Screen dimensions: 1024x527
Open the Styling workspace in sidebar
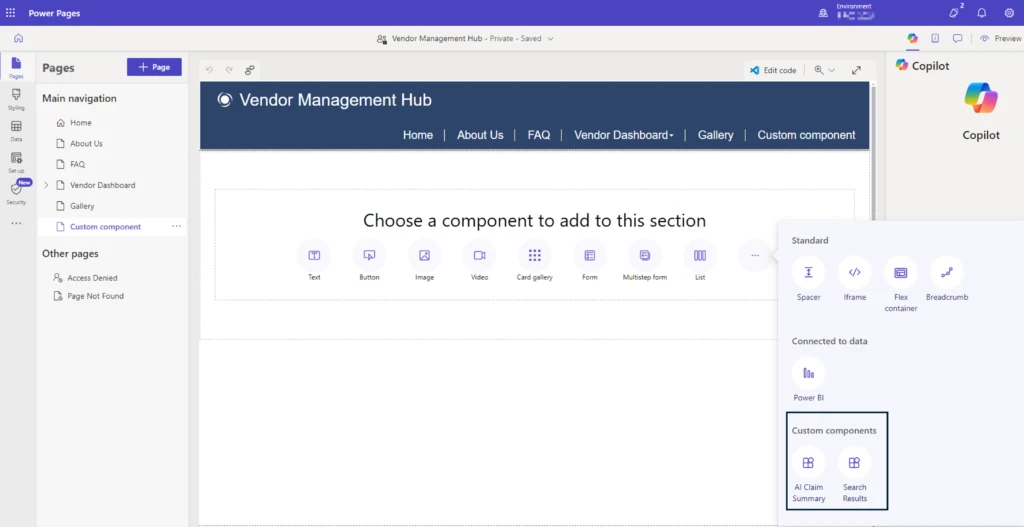(x=16, y=98)
